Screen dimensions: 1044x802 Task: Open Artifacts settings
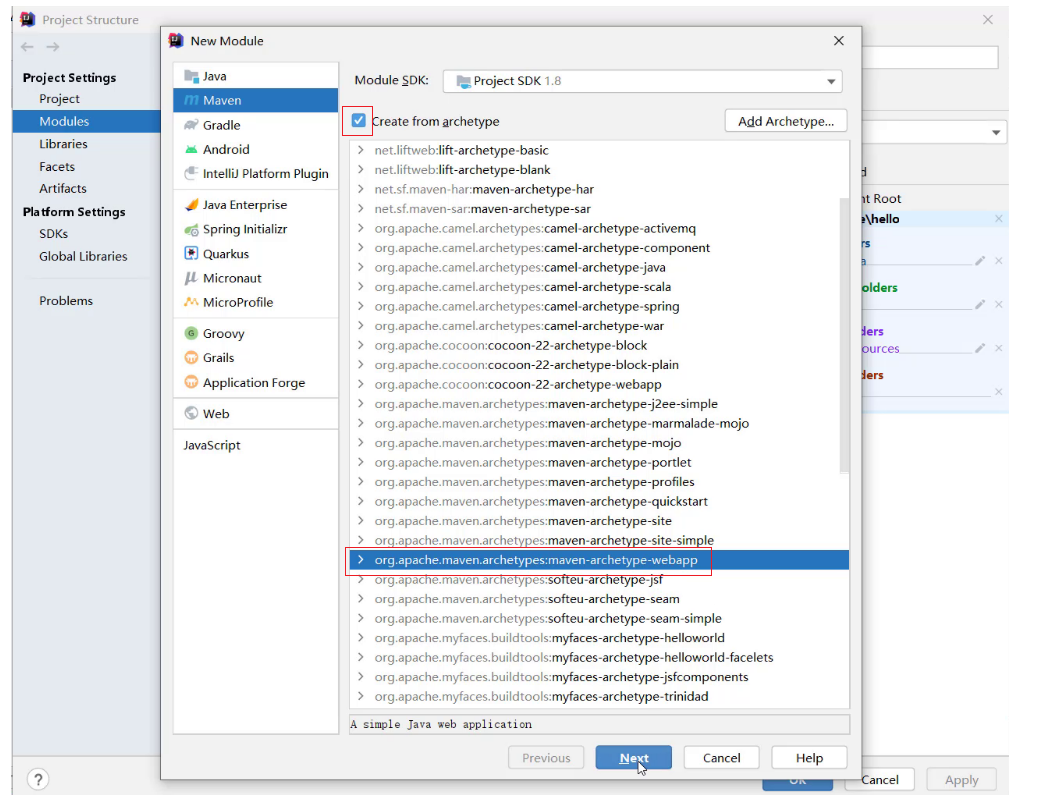point(63,188)
